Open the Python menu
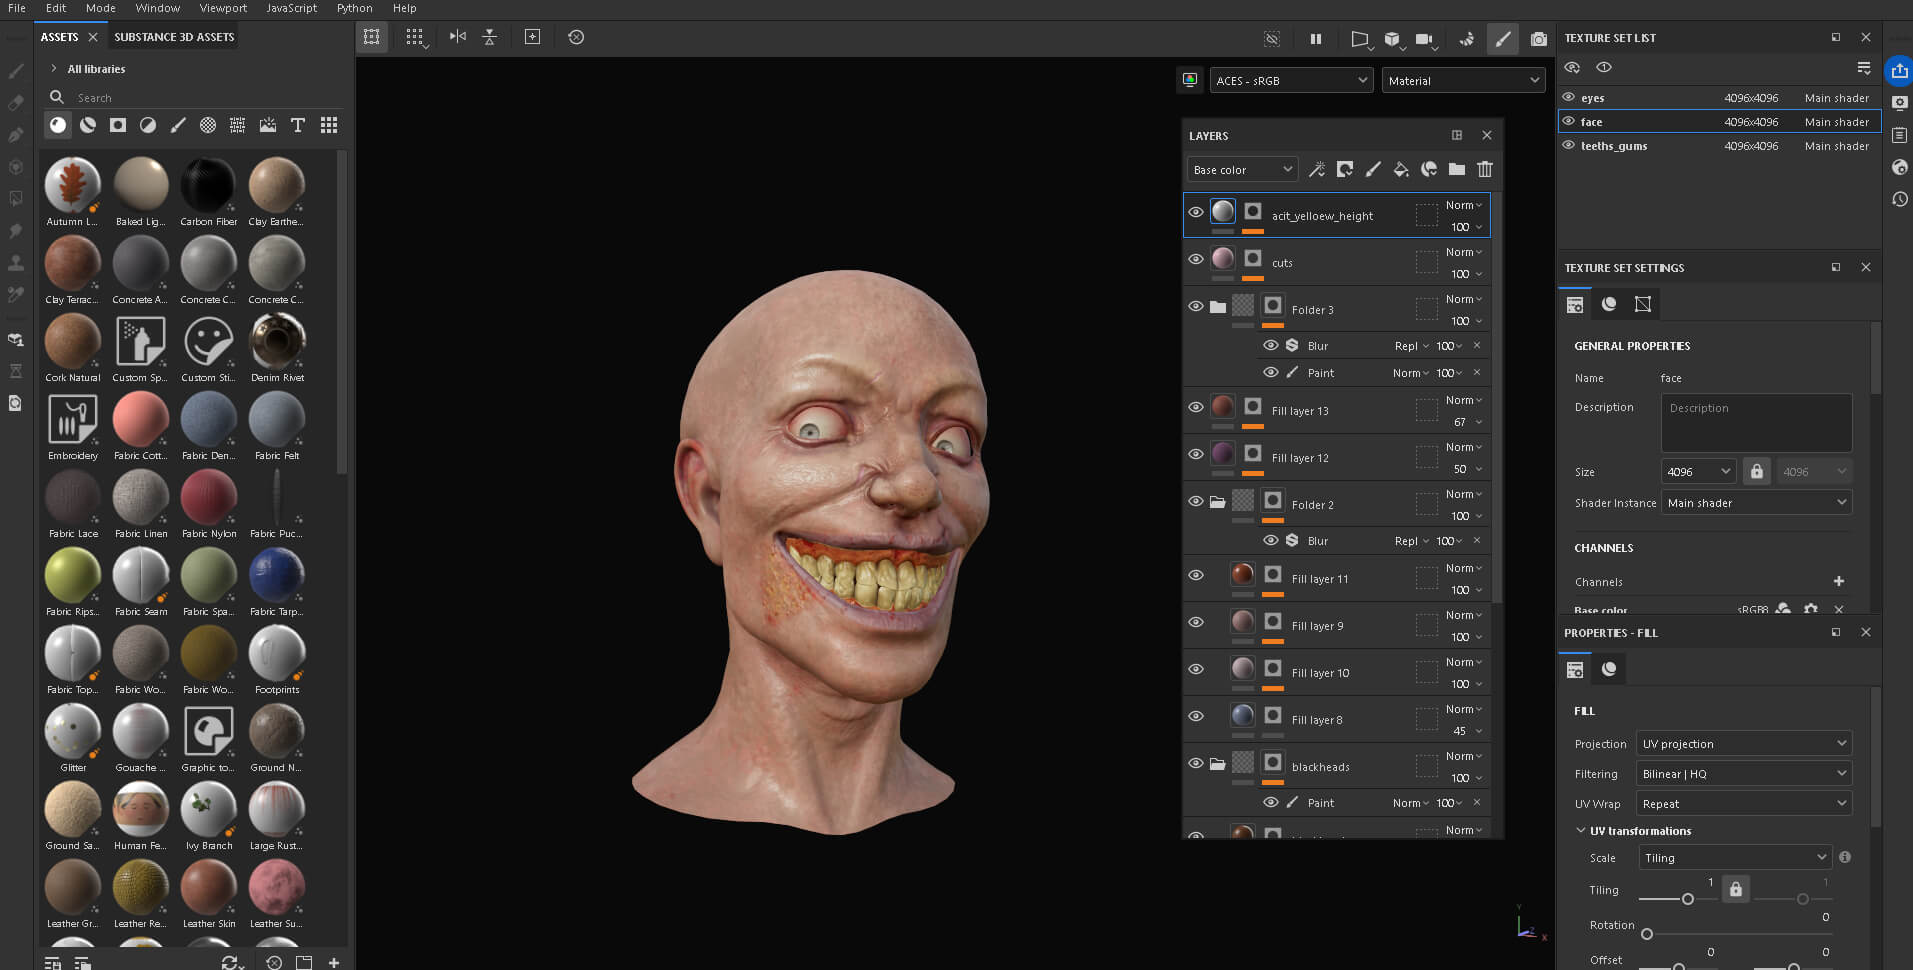This screenshot has height=970, width=1913. click(x=354, y=8)
